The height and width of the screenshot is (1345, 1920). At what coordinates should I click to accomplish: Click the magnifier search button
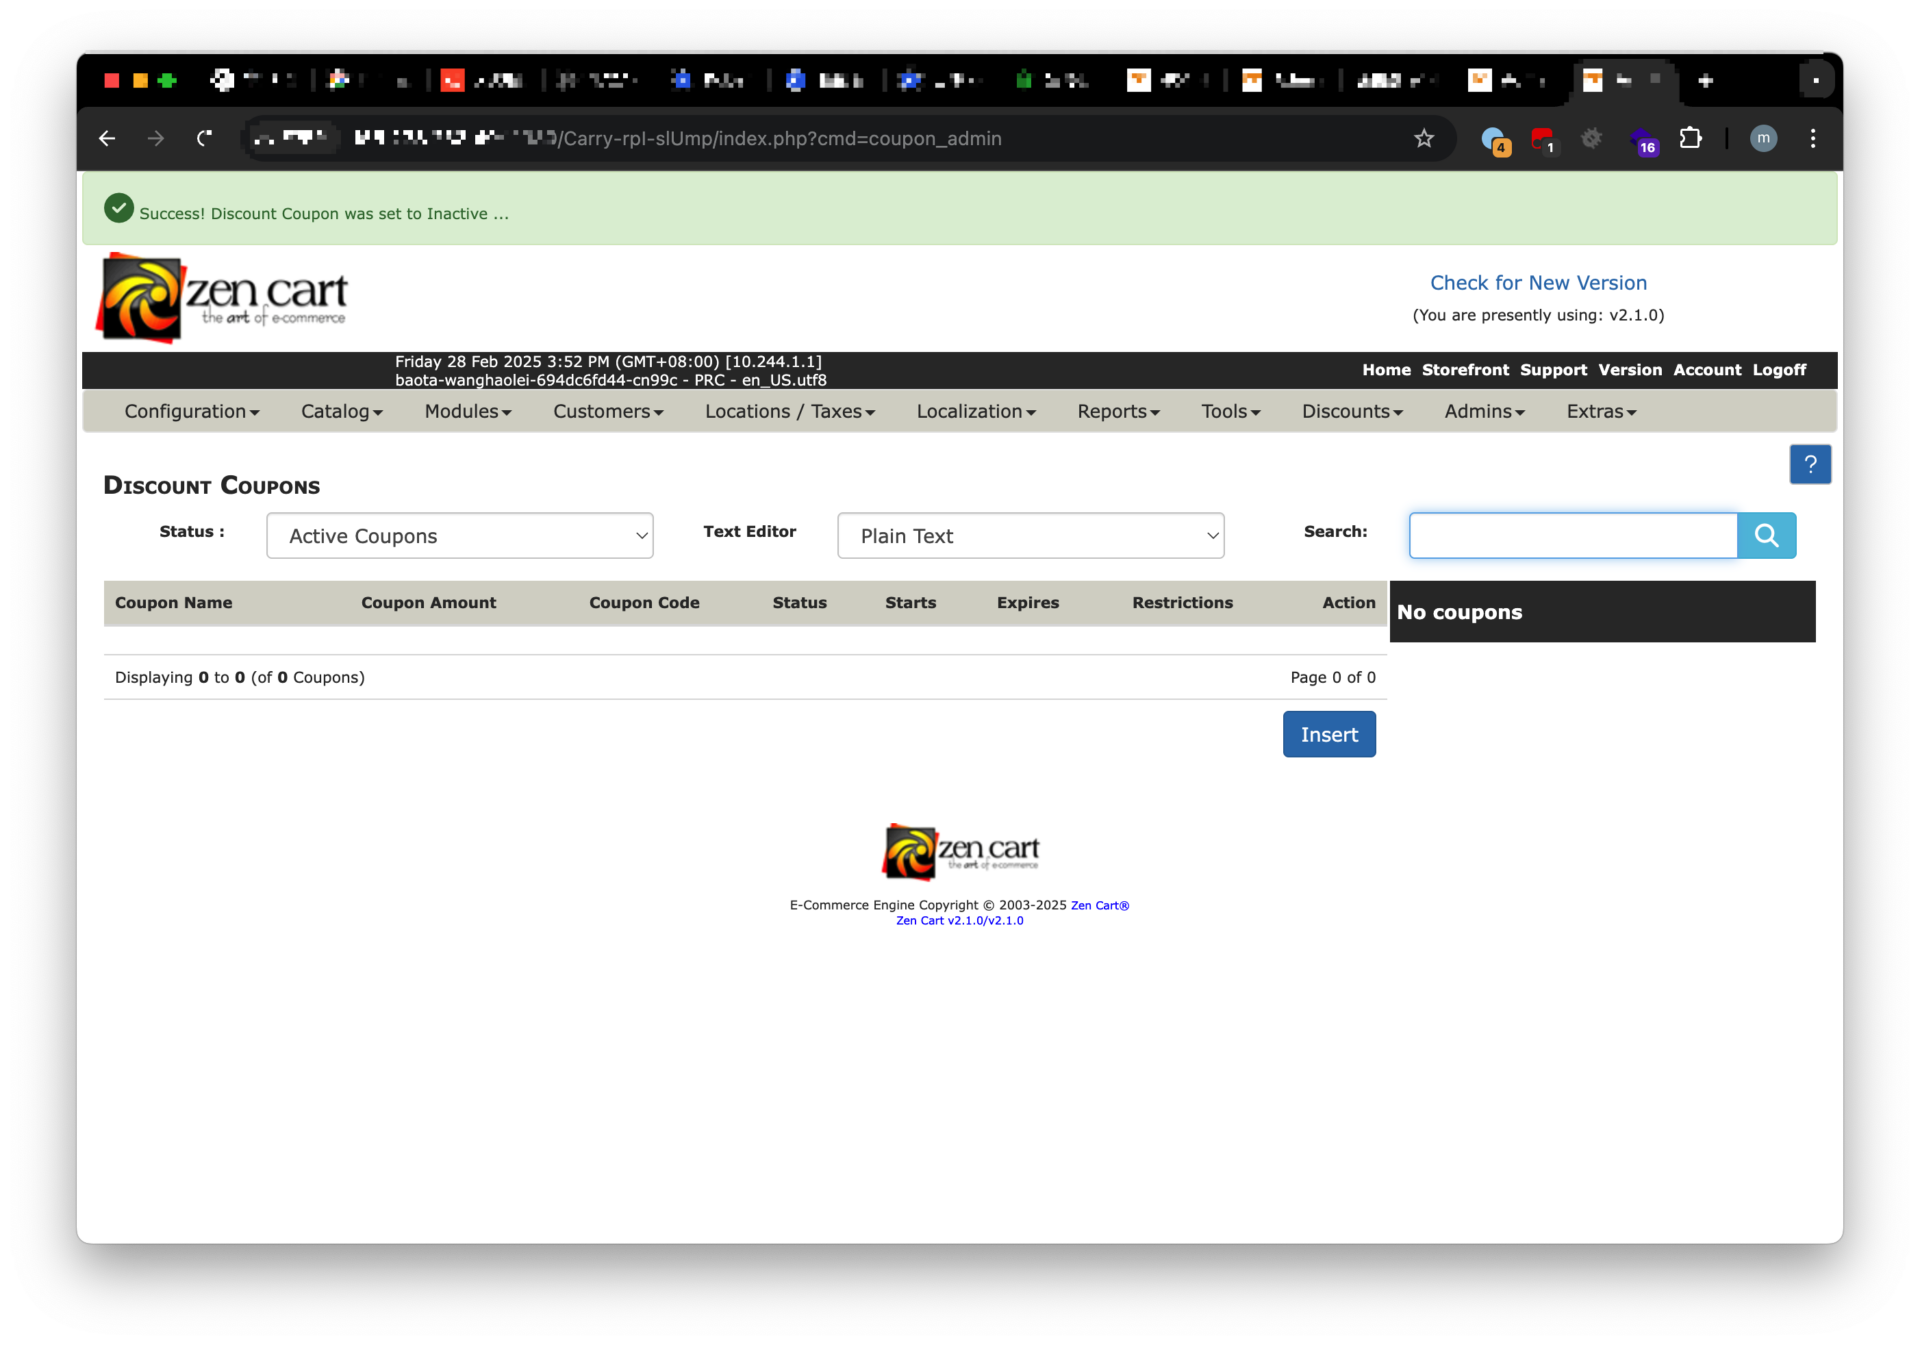tap(1766, 536)
